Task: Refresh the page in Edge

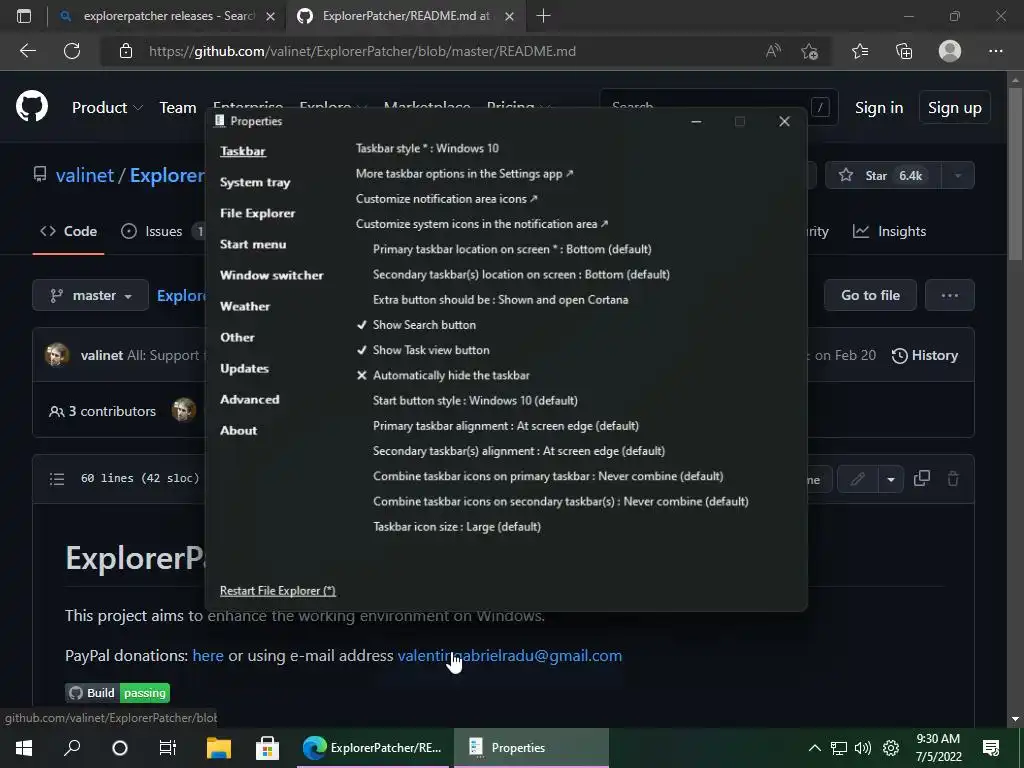Action: [x=72, y=51]
